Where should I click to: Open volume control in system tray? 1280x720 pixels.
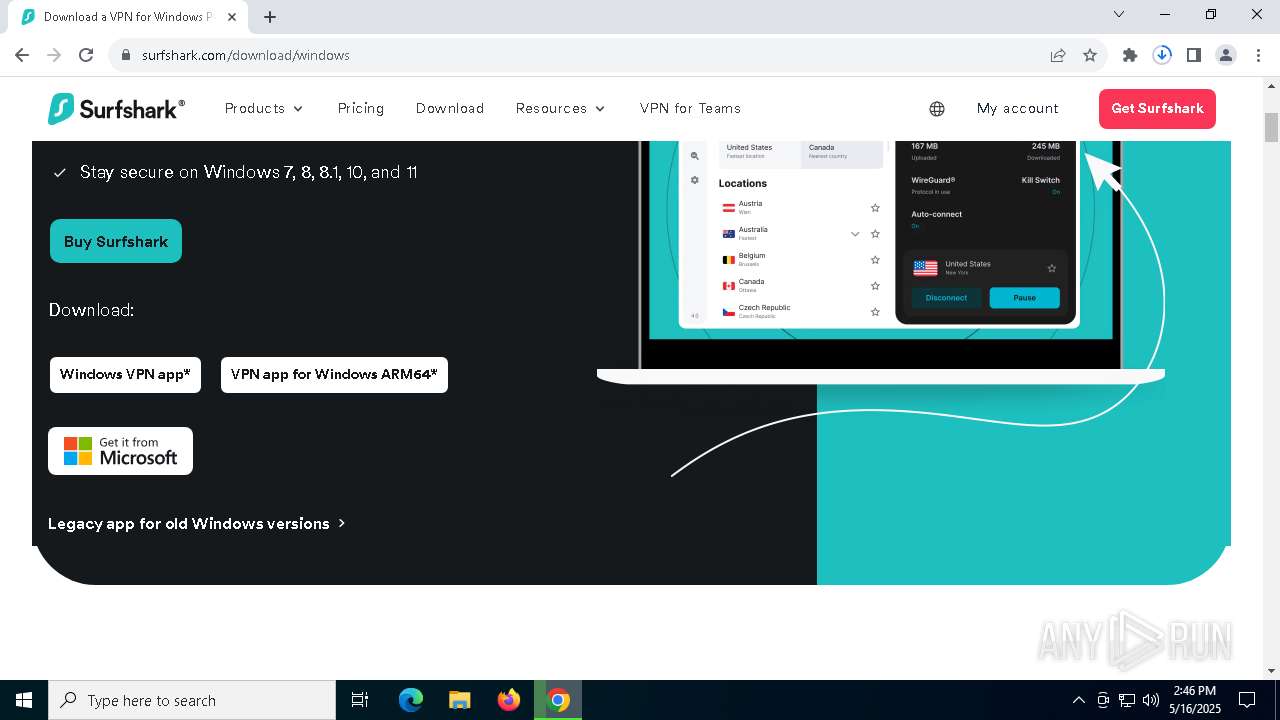pyautogui.click(x=1151, y=700)
